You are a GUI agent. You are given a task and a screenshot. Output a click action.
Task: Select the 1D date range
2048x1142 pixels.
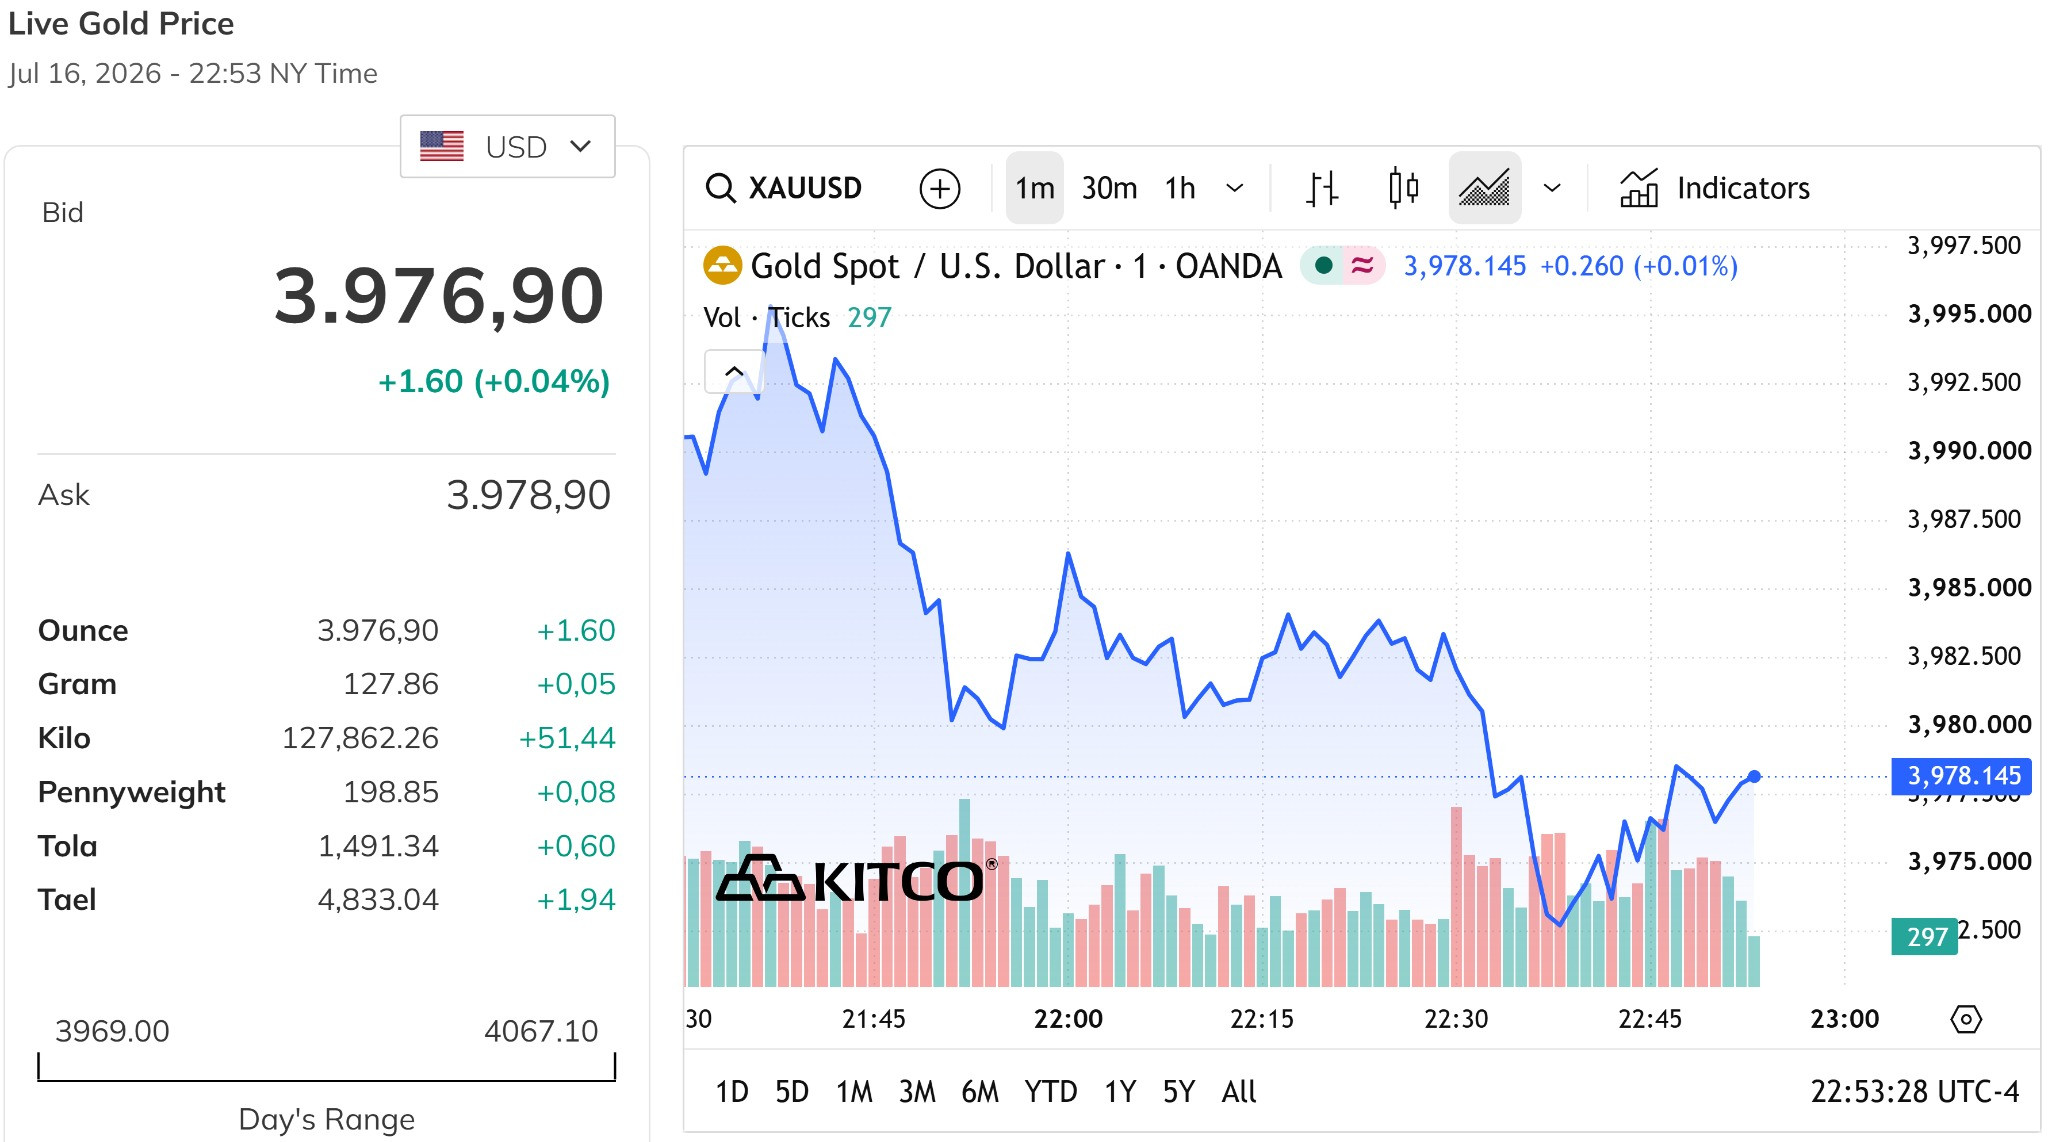coord(731,1091)
